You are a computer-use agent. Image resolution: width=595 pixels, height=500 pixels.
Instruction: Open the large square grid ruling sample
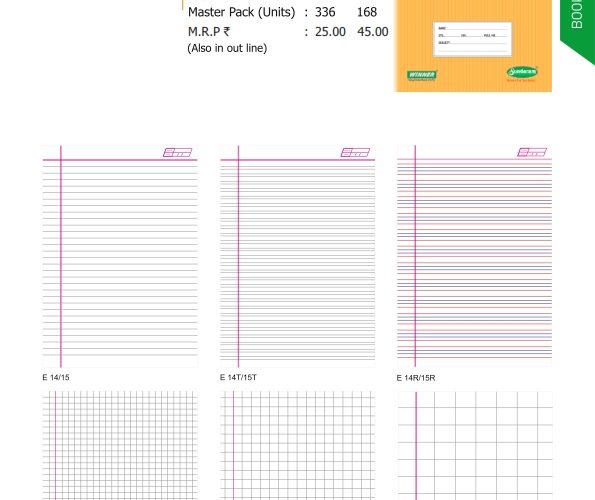coord(474,446)
